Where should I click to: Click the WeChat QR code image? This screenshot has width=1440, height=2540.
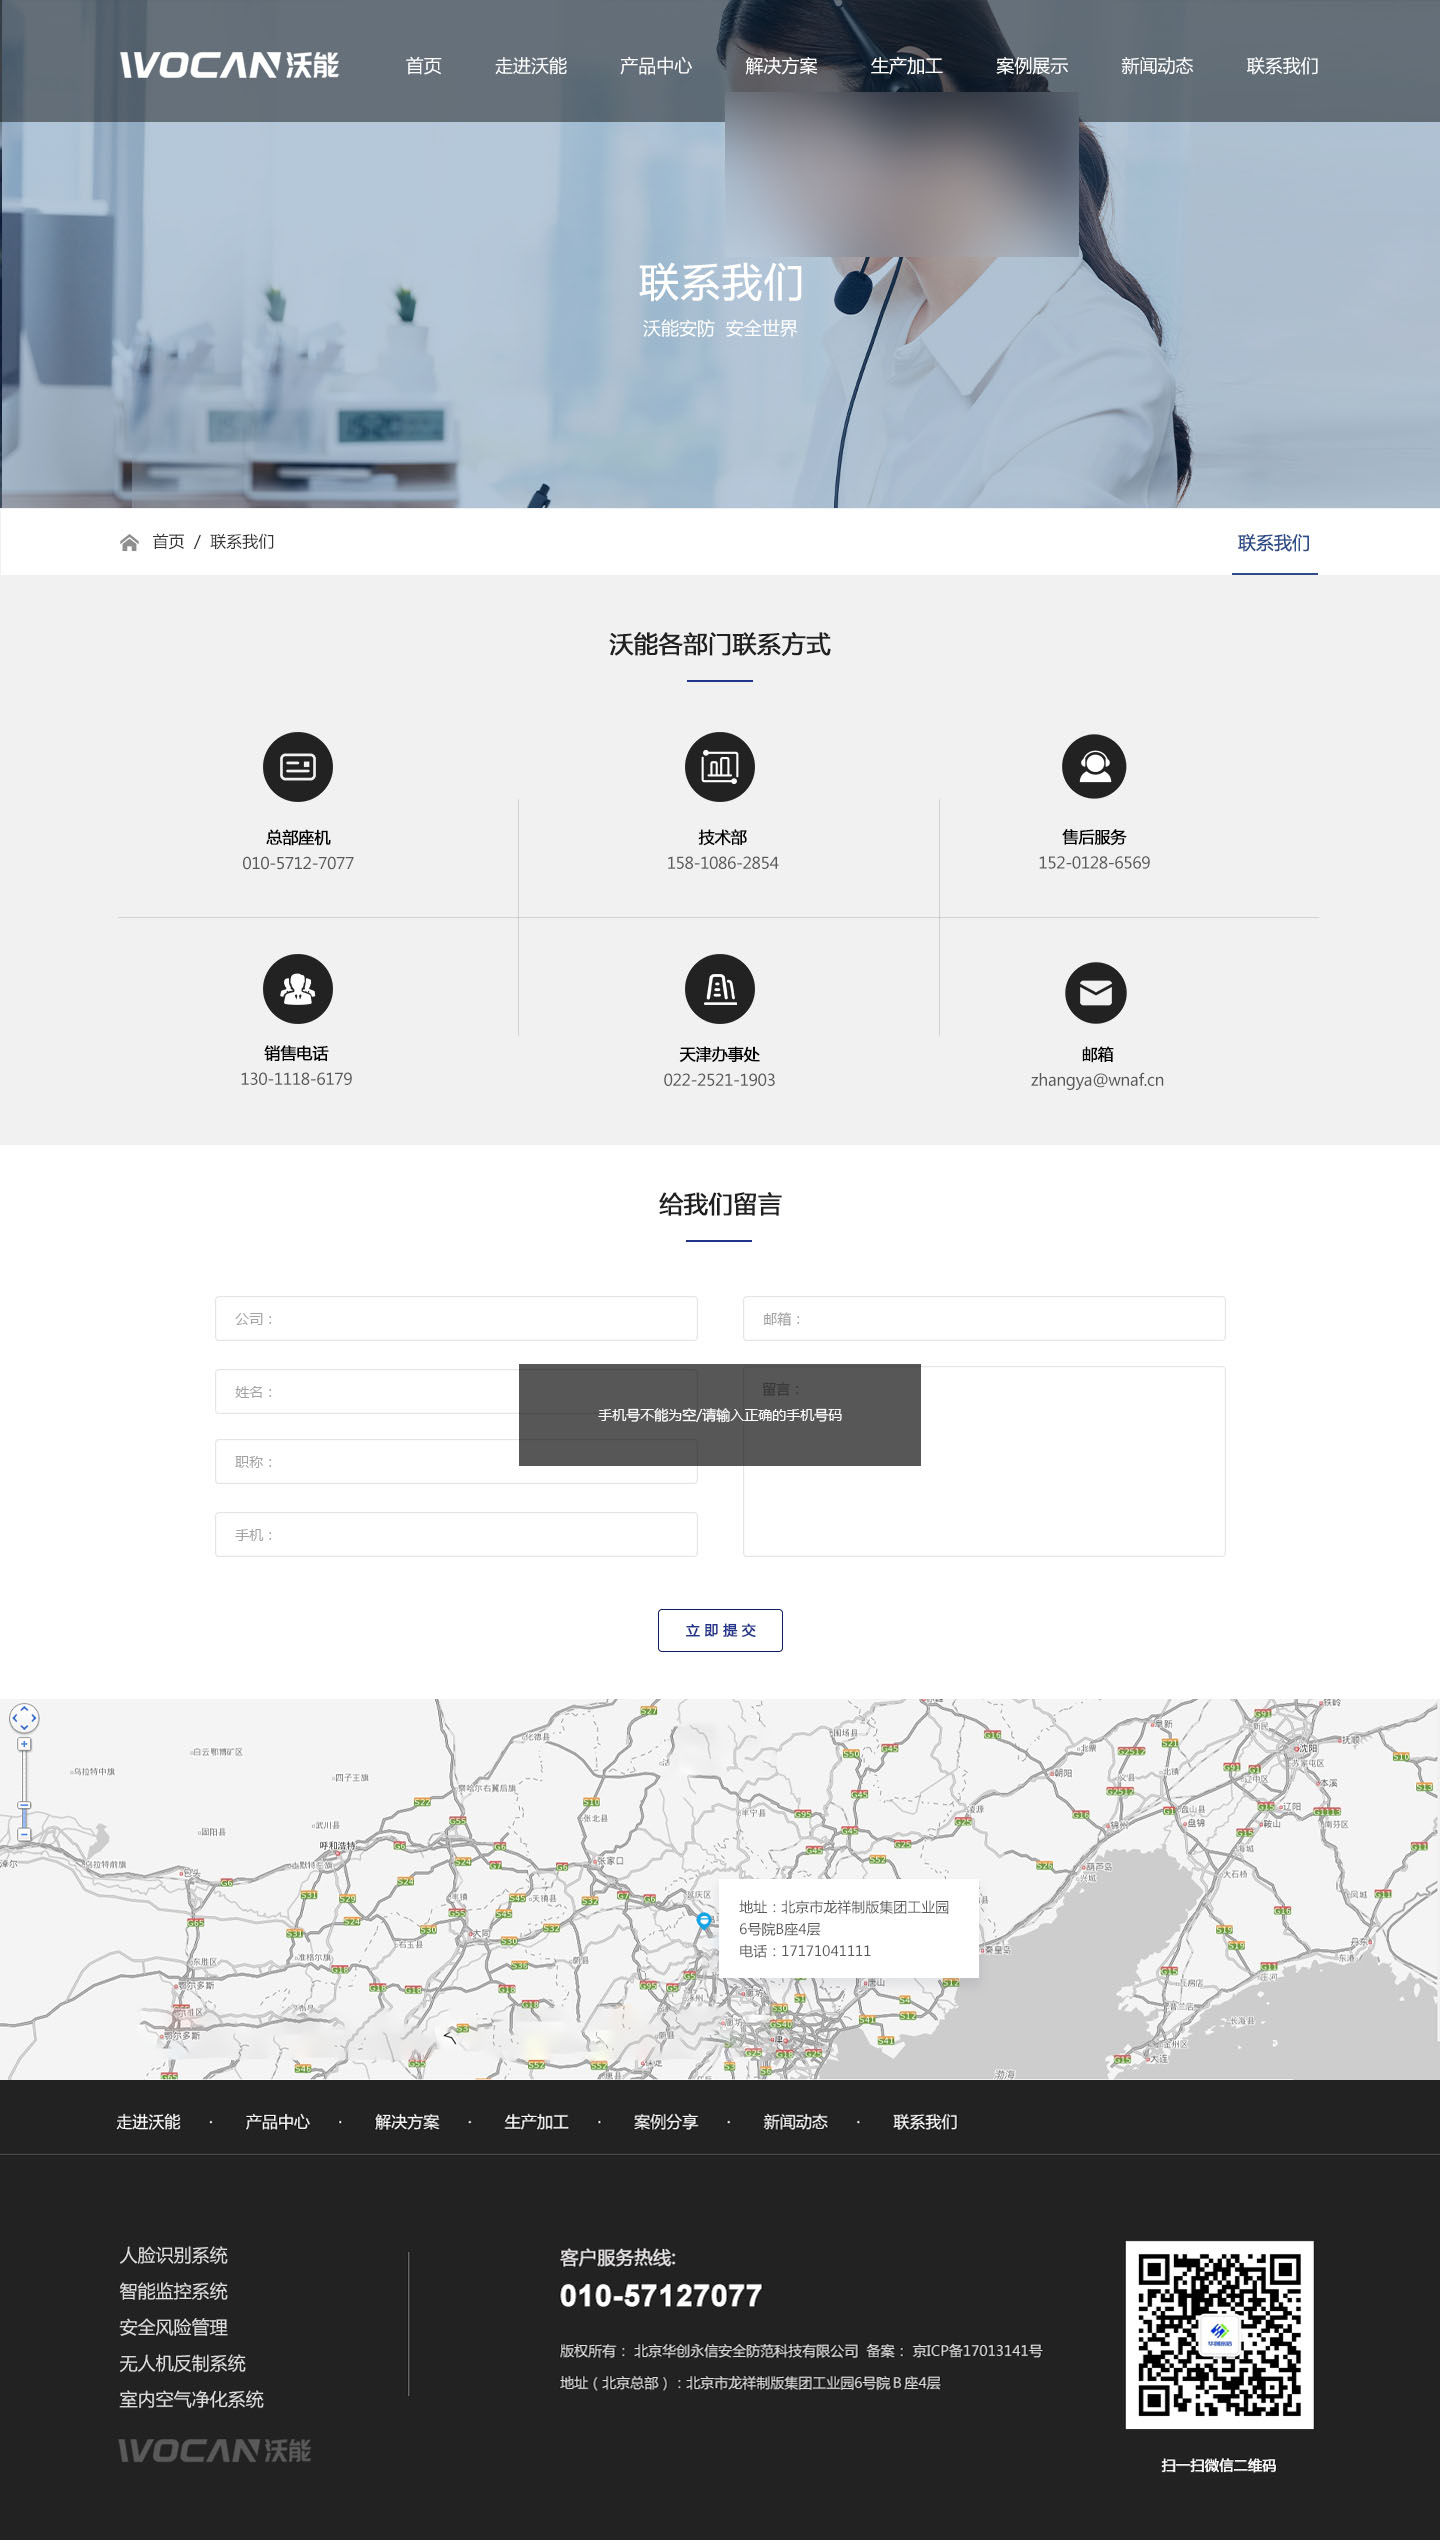pyautogui.click(x=1219, y=2335)
